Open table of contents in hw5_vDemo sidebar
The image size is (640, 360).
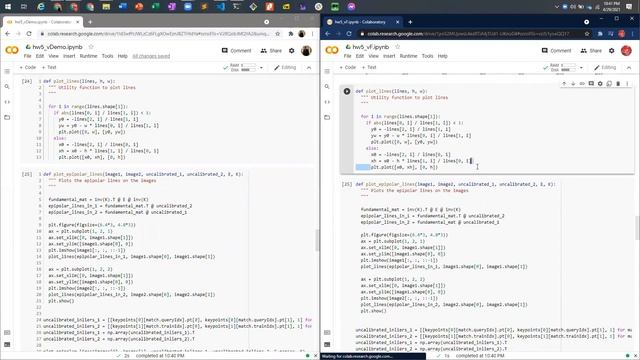tap(7, 71)
